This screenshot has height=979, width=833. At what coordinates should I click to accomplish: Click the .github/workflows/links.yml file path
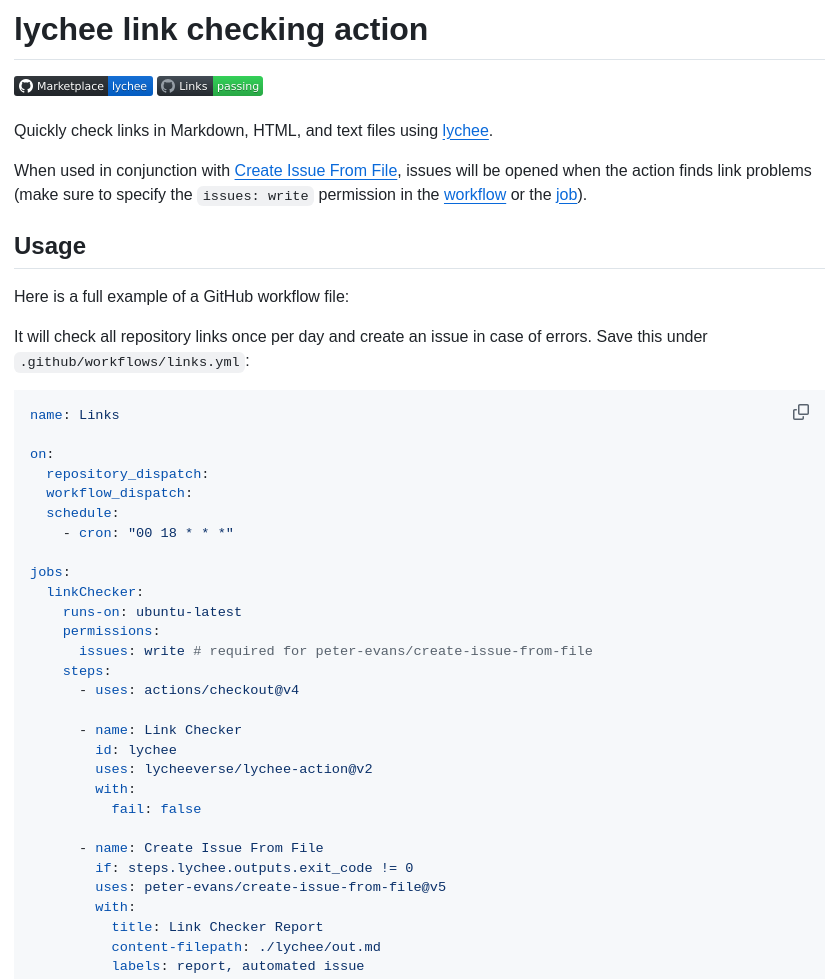coord(130,362)
